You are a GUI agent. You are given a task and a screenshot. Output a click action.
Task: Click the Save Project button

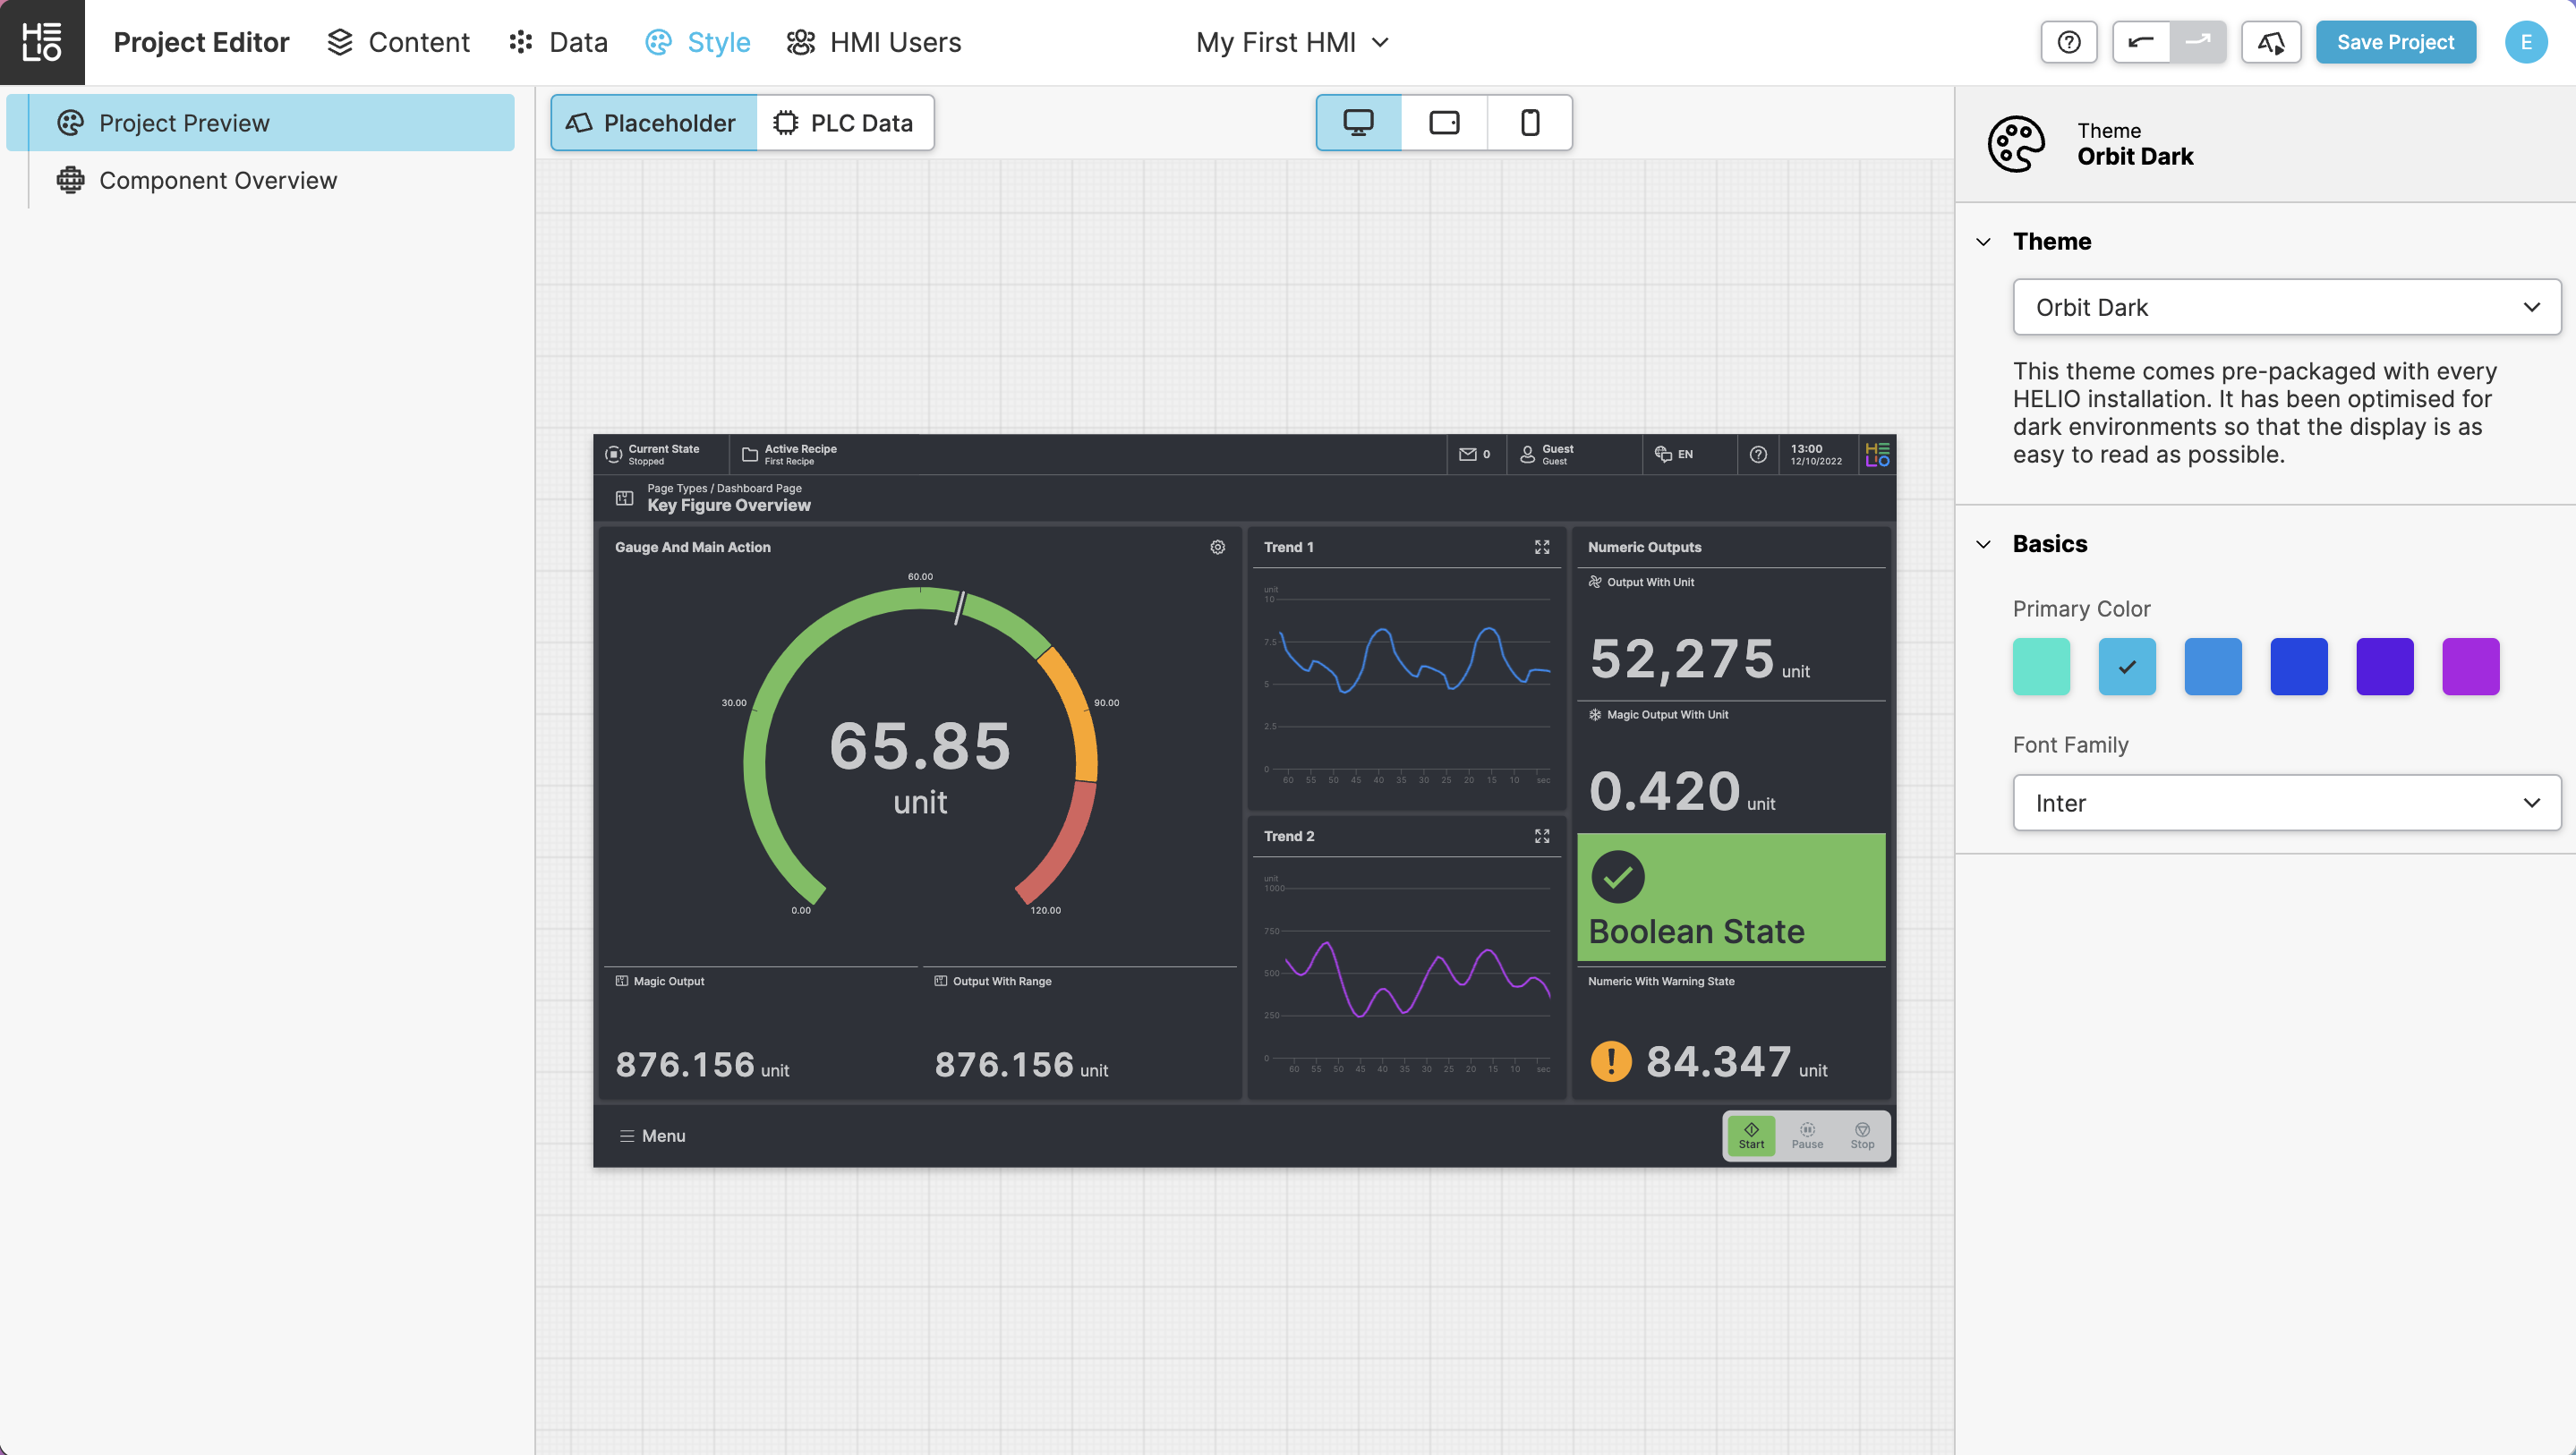[x=2395, y=42]
